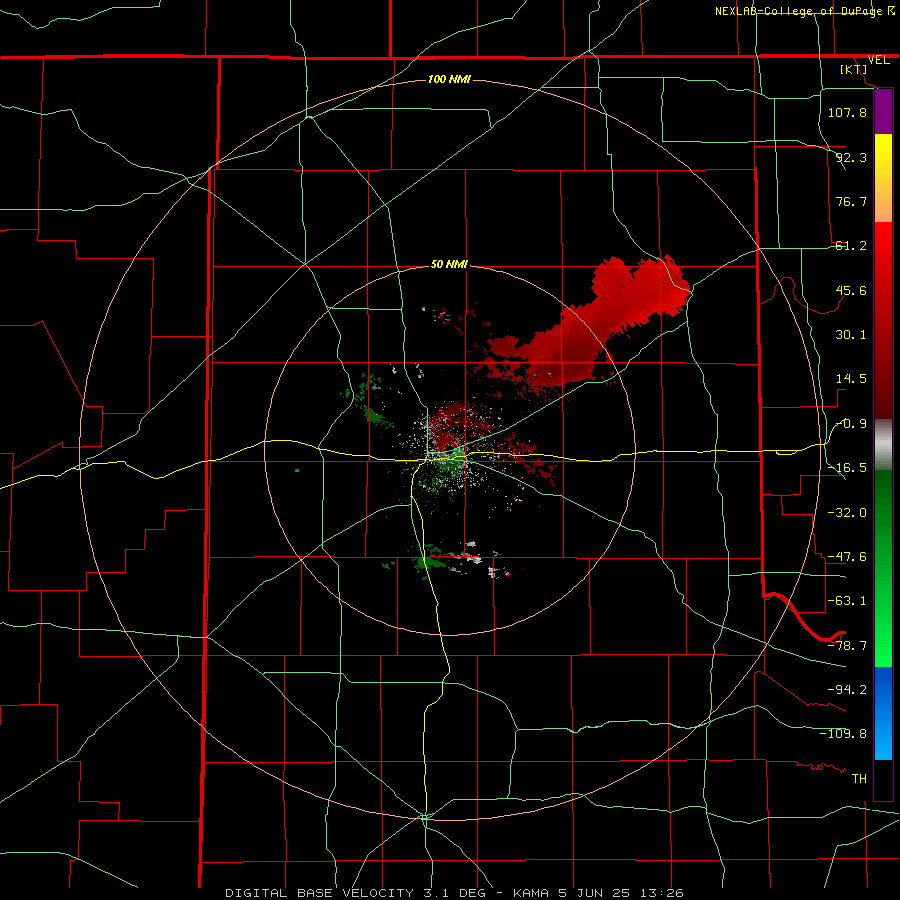Click the -109.8 legend value

(x=843, y=734)
